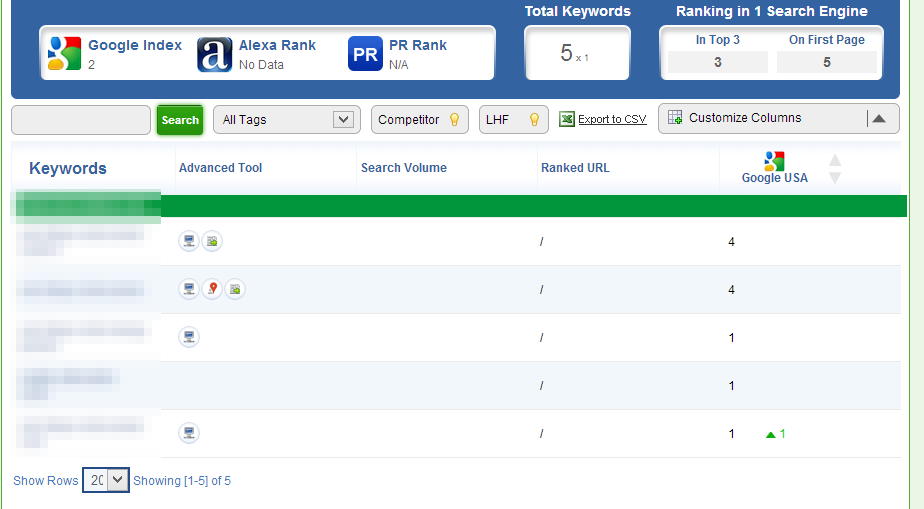Click the green highlighted group header row
The image size is (924, 509).
[x=459, y=206]
